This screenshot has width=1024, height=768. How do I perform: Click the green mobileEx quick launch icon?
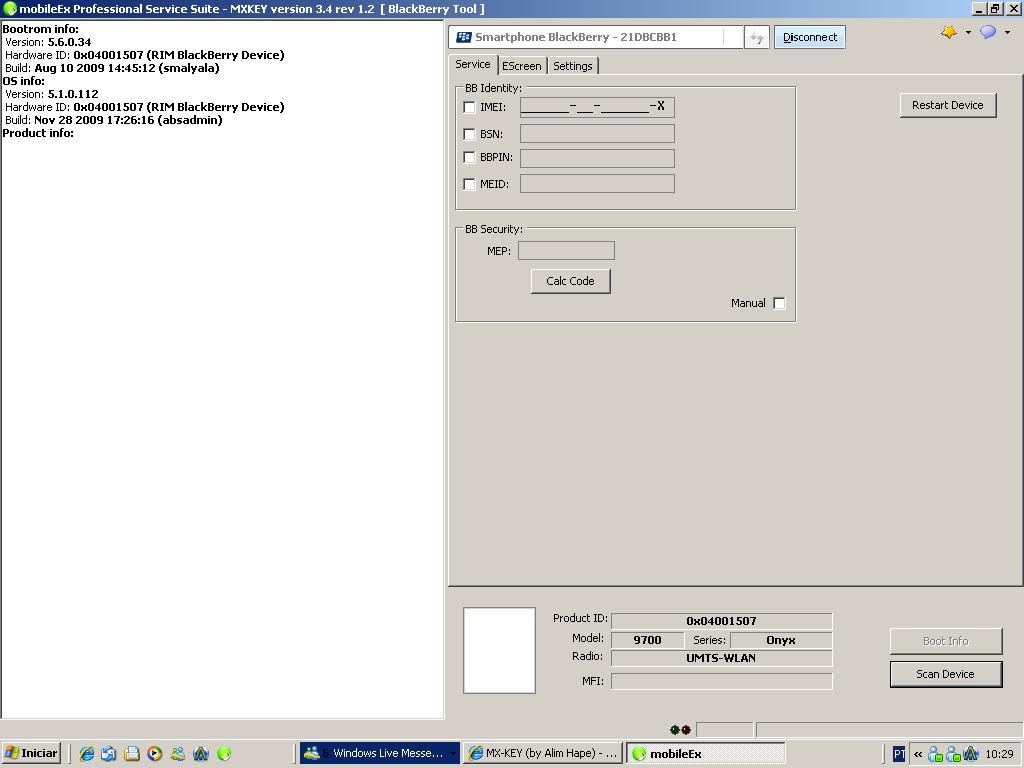[224, 754]
